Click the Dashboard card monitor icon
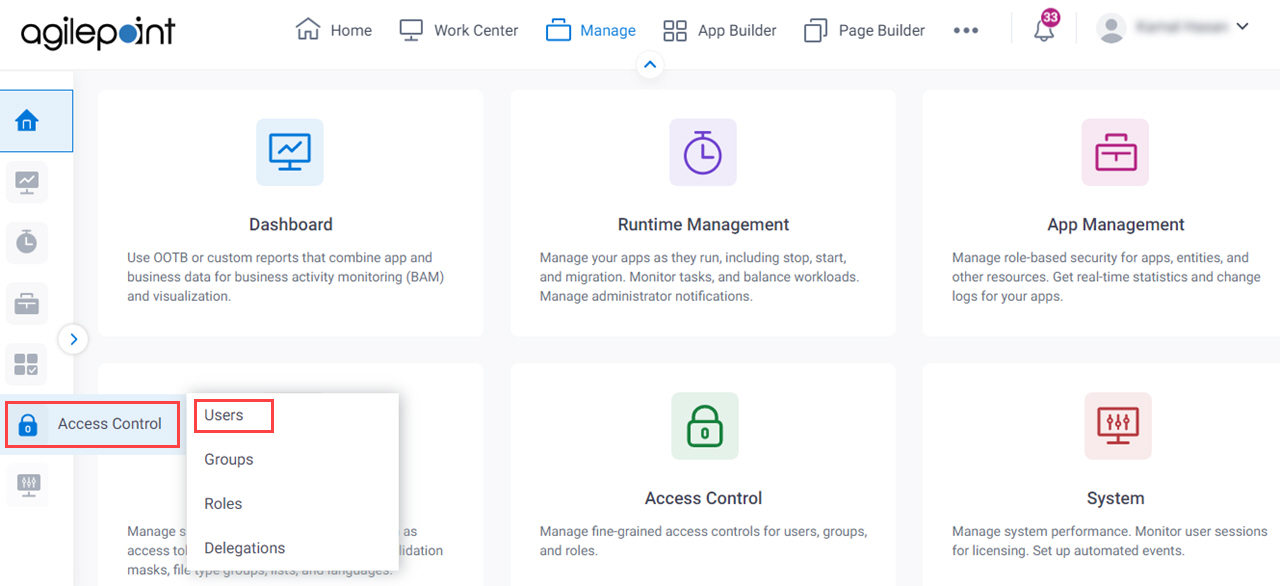 tap(290, 152)
